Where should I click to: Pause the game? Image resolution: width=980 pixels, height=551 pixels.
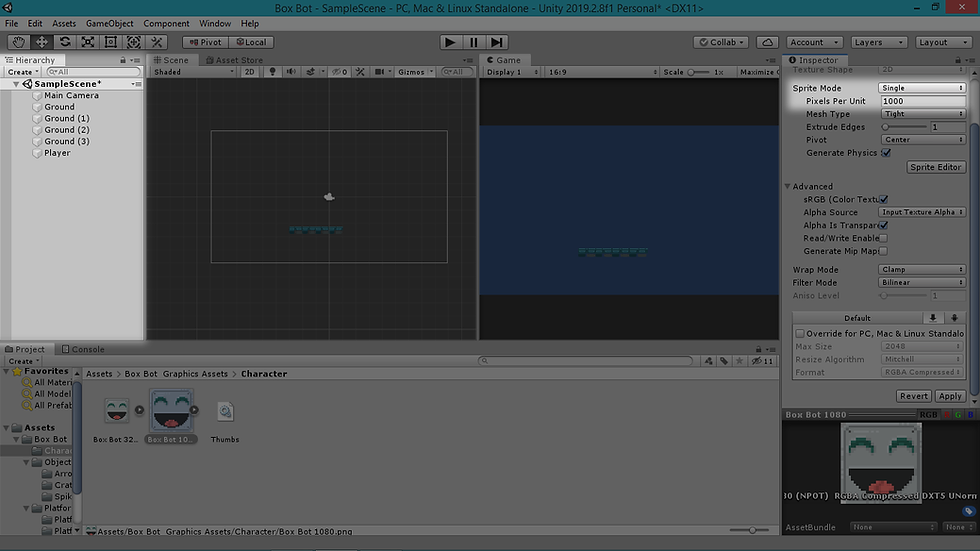473,42
